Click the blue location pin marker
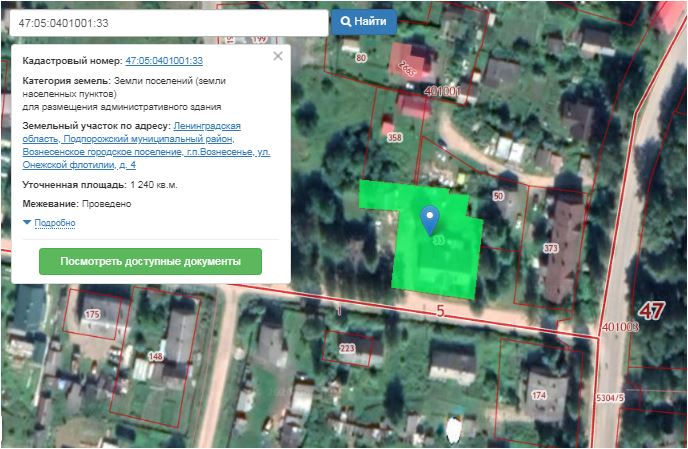The width and height of the screenshot is (688, 449). (430, 217)
